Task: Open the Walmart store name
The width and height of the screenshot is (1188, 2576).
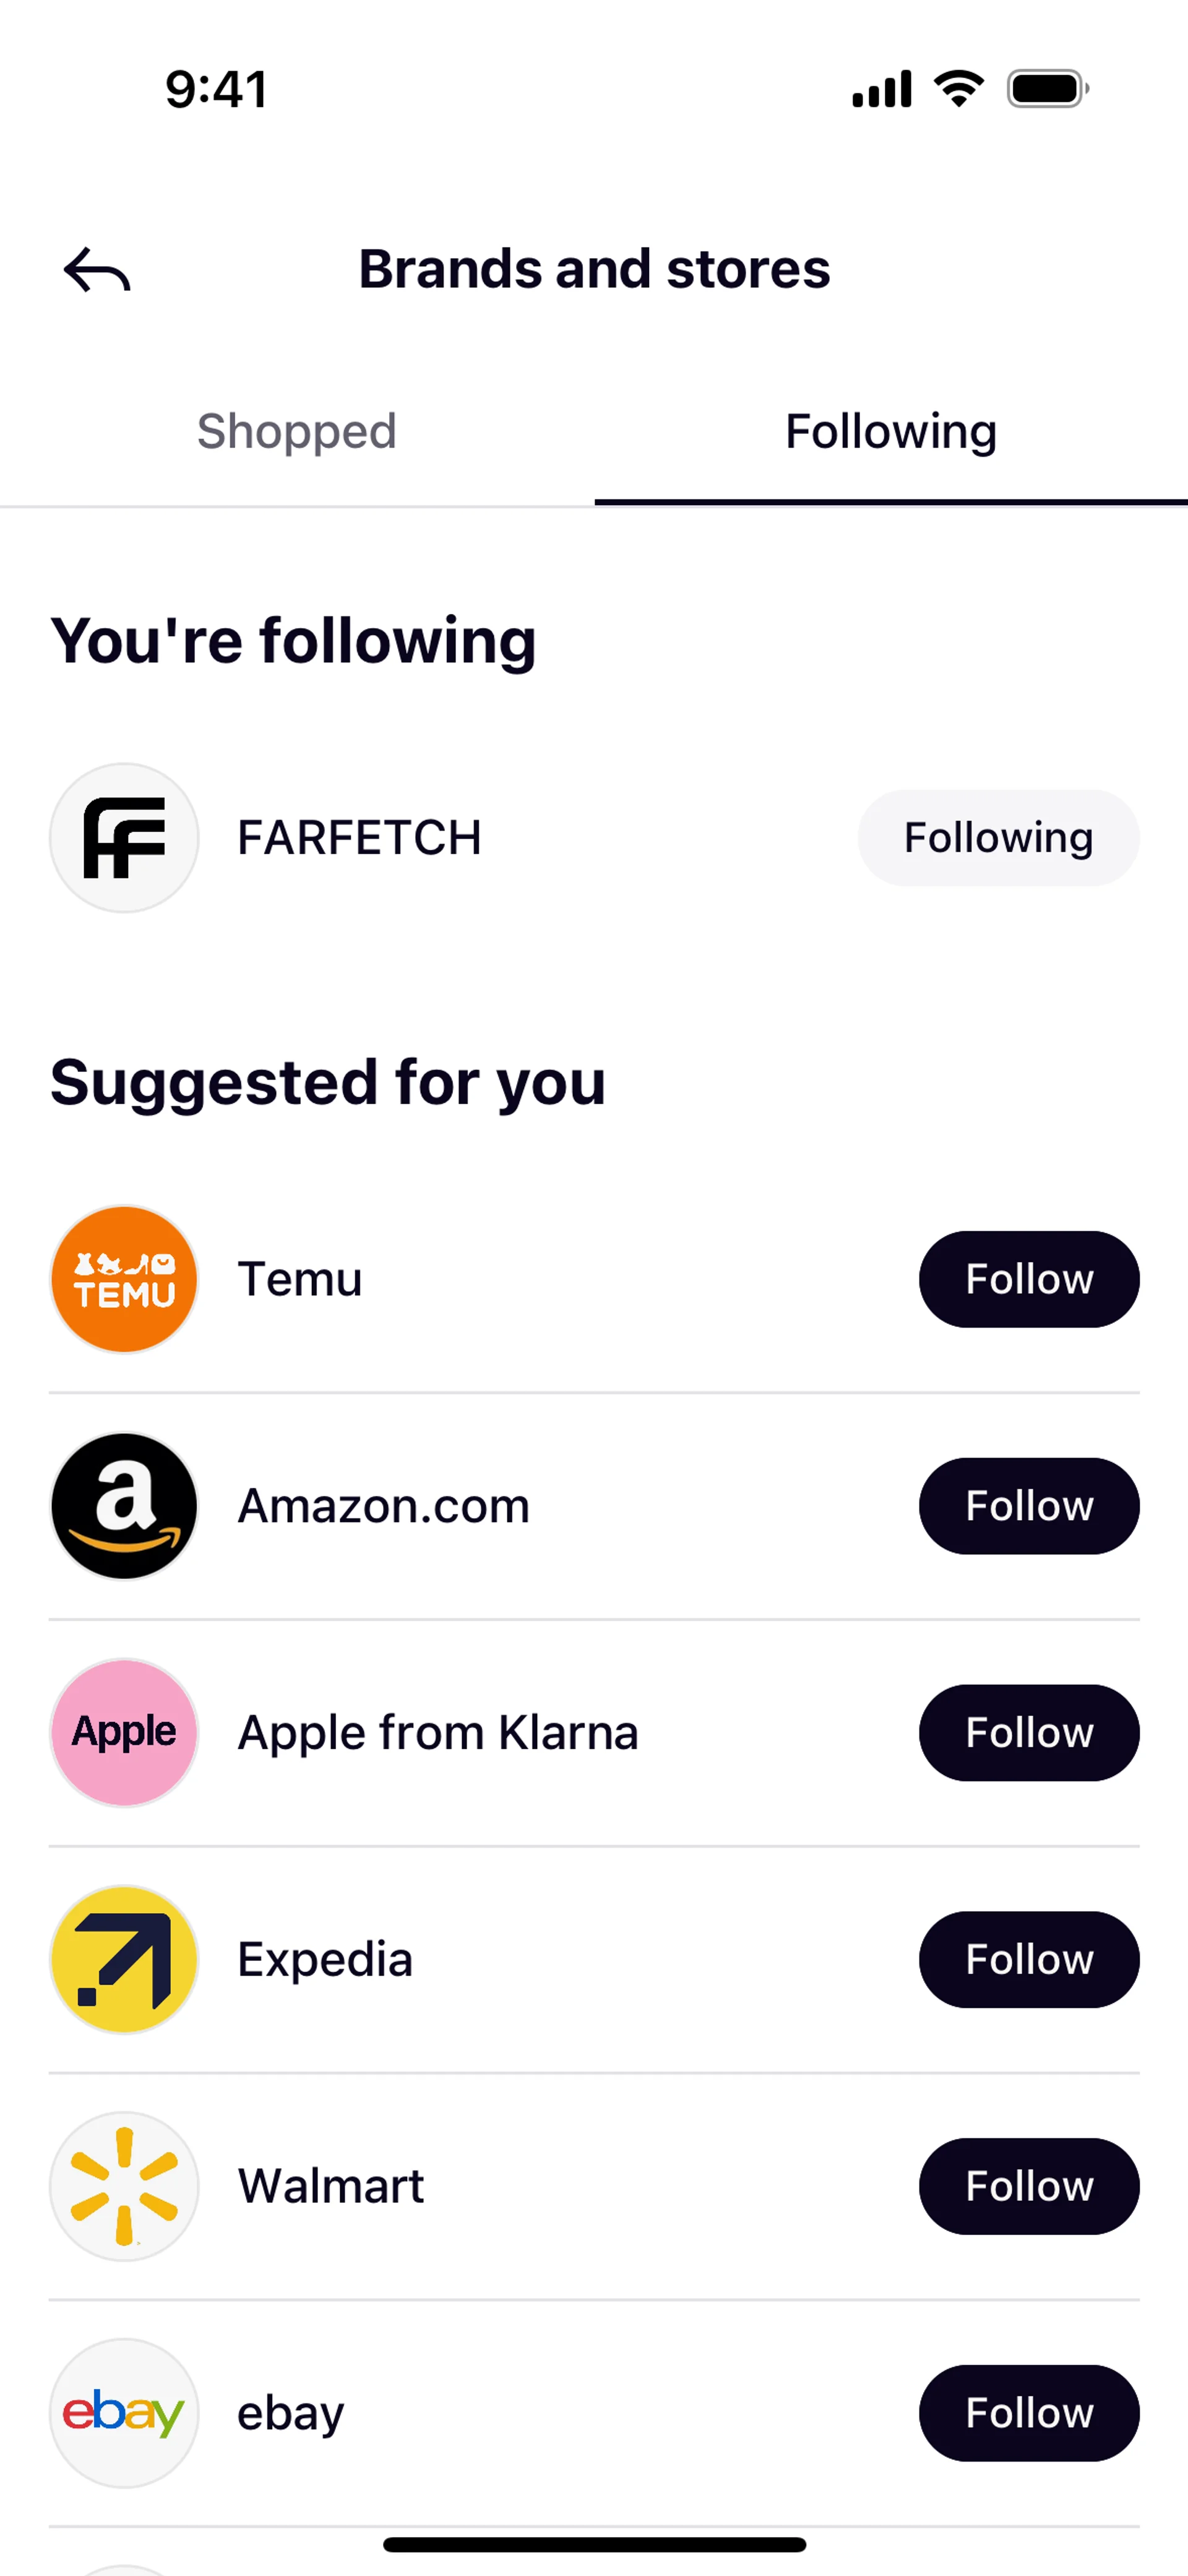Action: tap(331, 2186)
